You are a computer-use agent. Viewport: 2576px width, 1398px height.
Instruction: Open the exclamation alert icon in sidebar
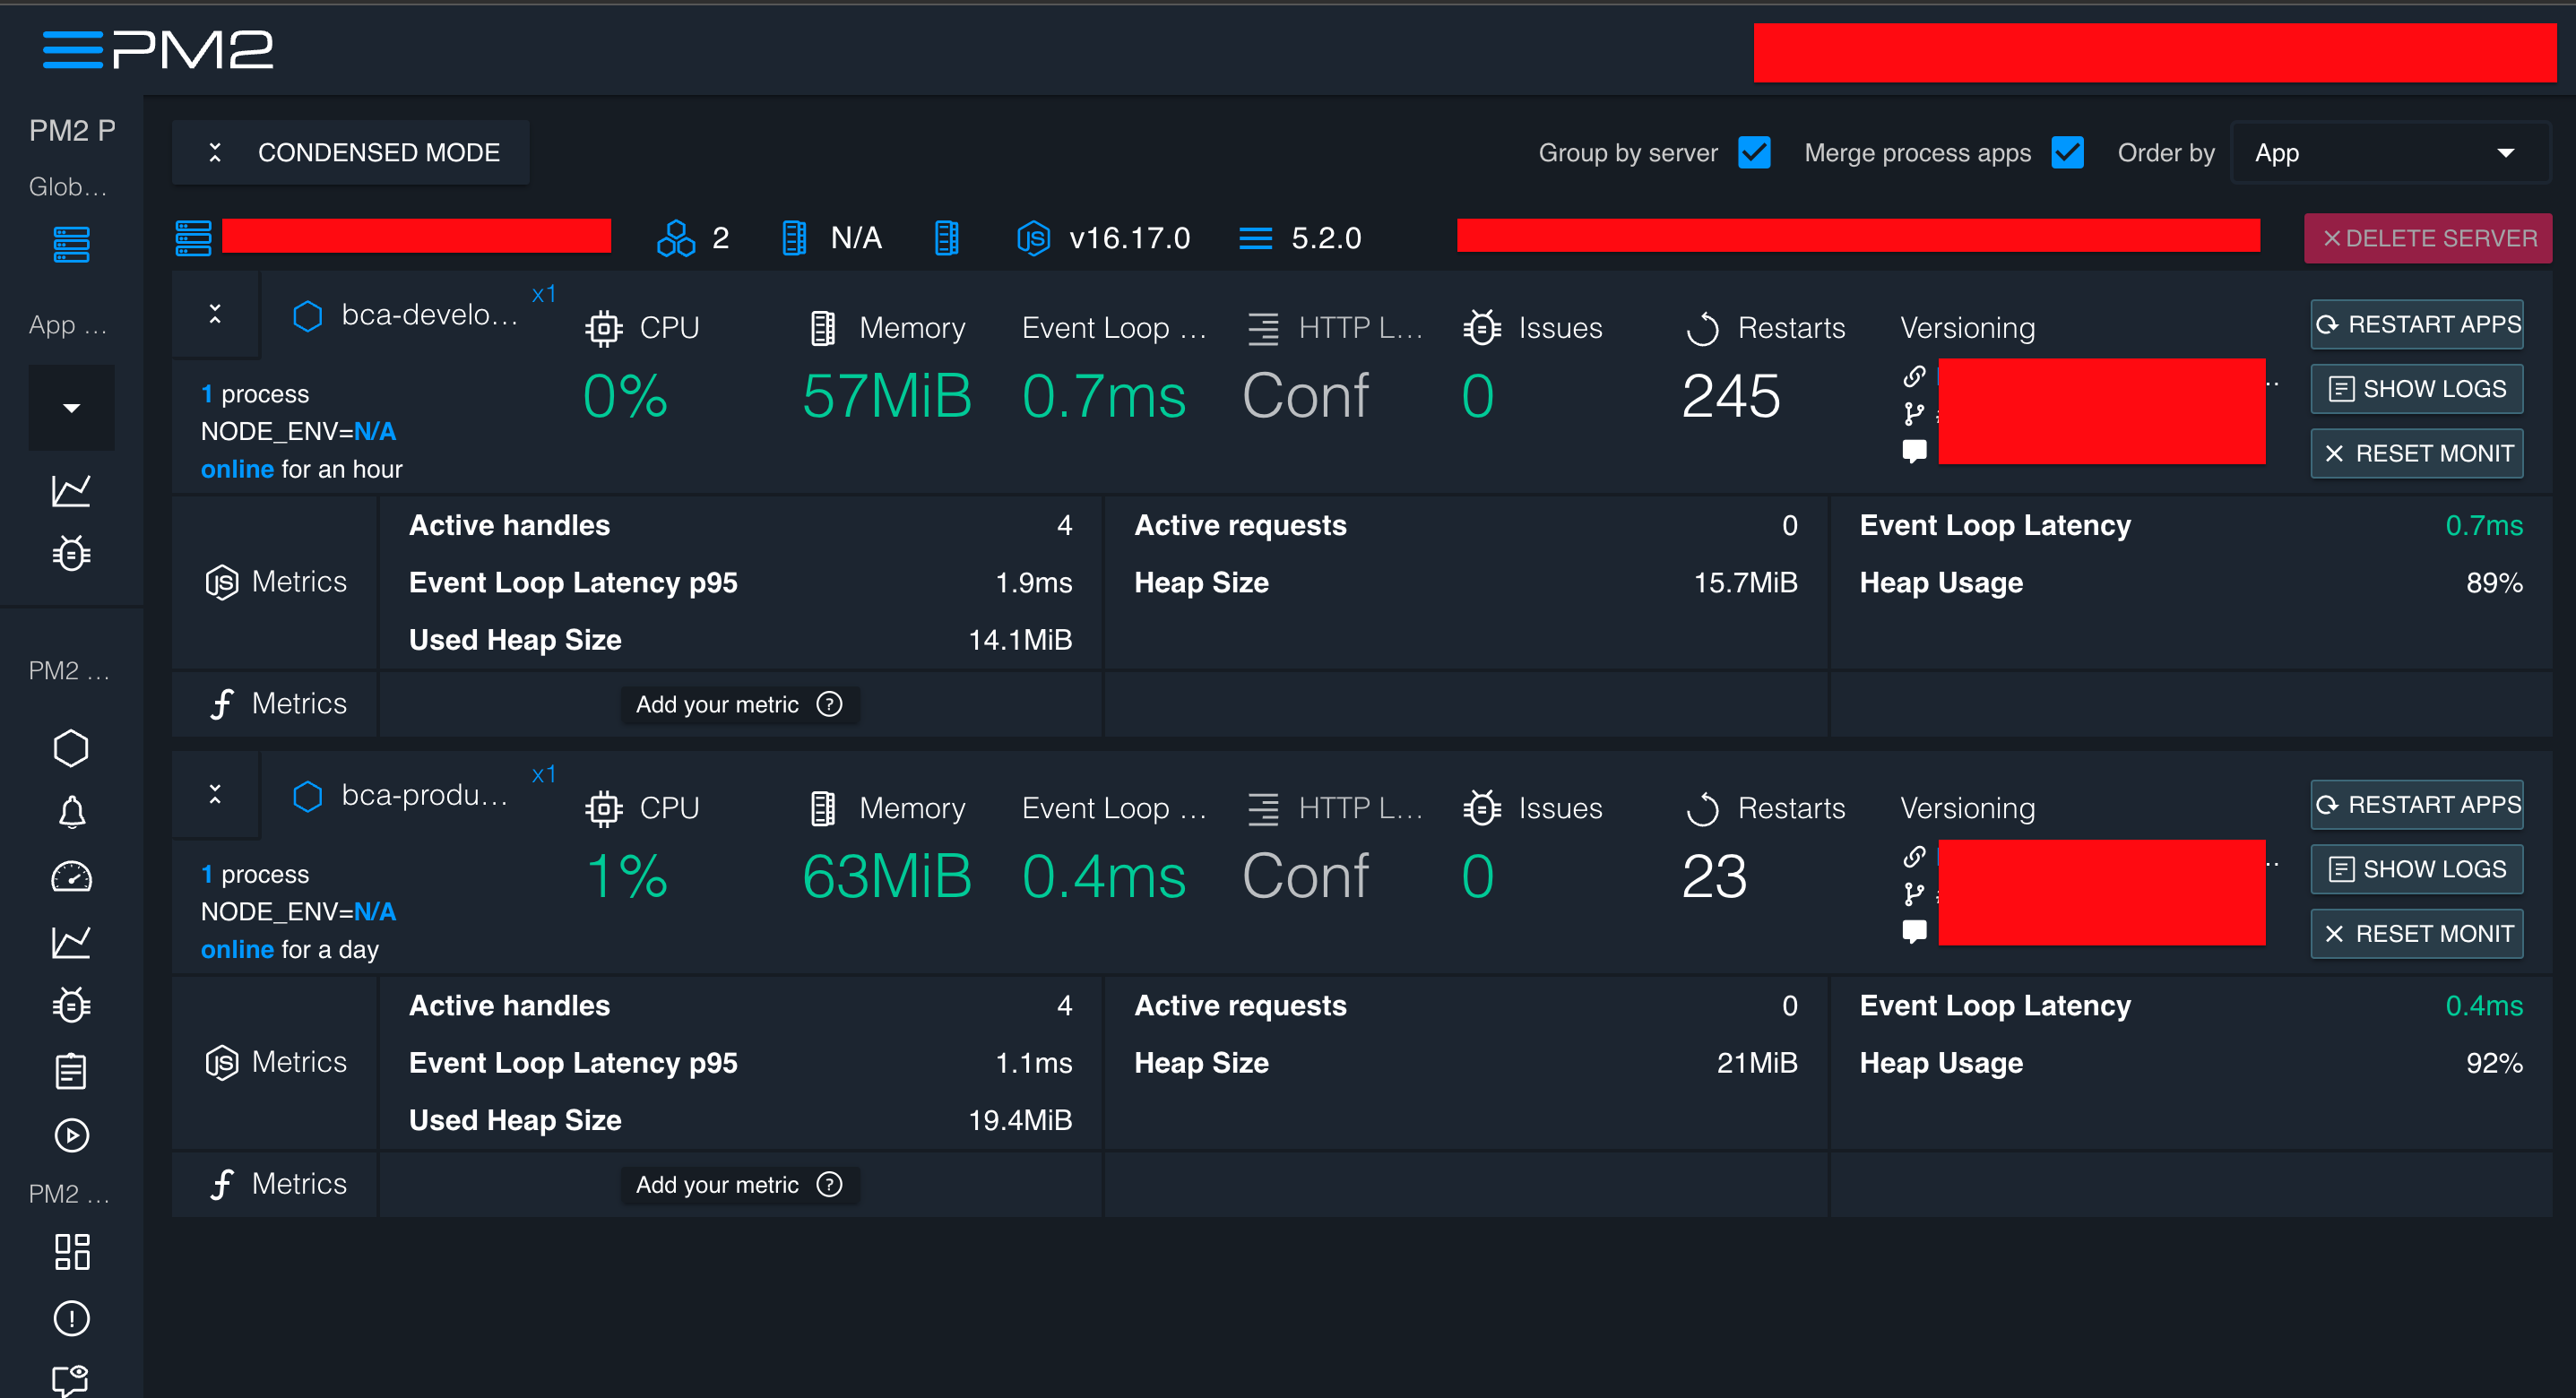click(x=71, y=1318)
